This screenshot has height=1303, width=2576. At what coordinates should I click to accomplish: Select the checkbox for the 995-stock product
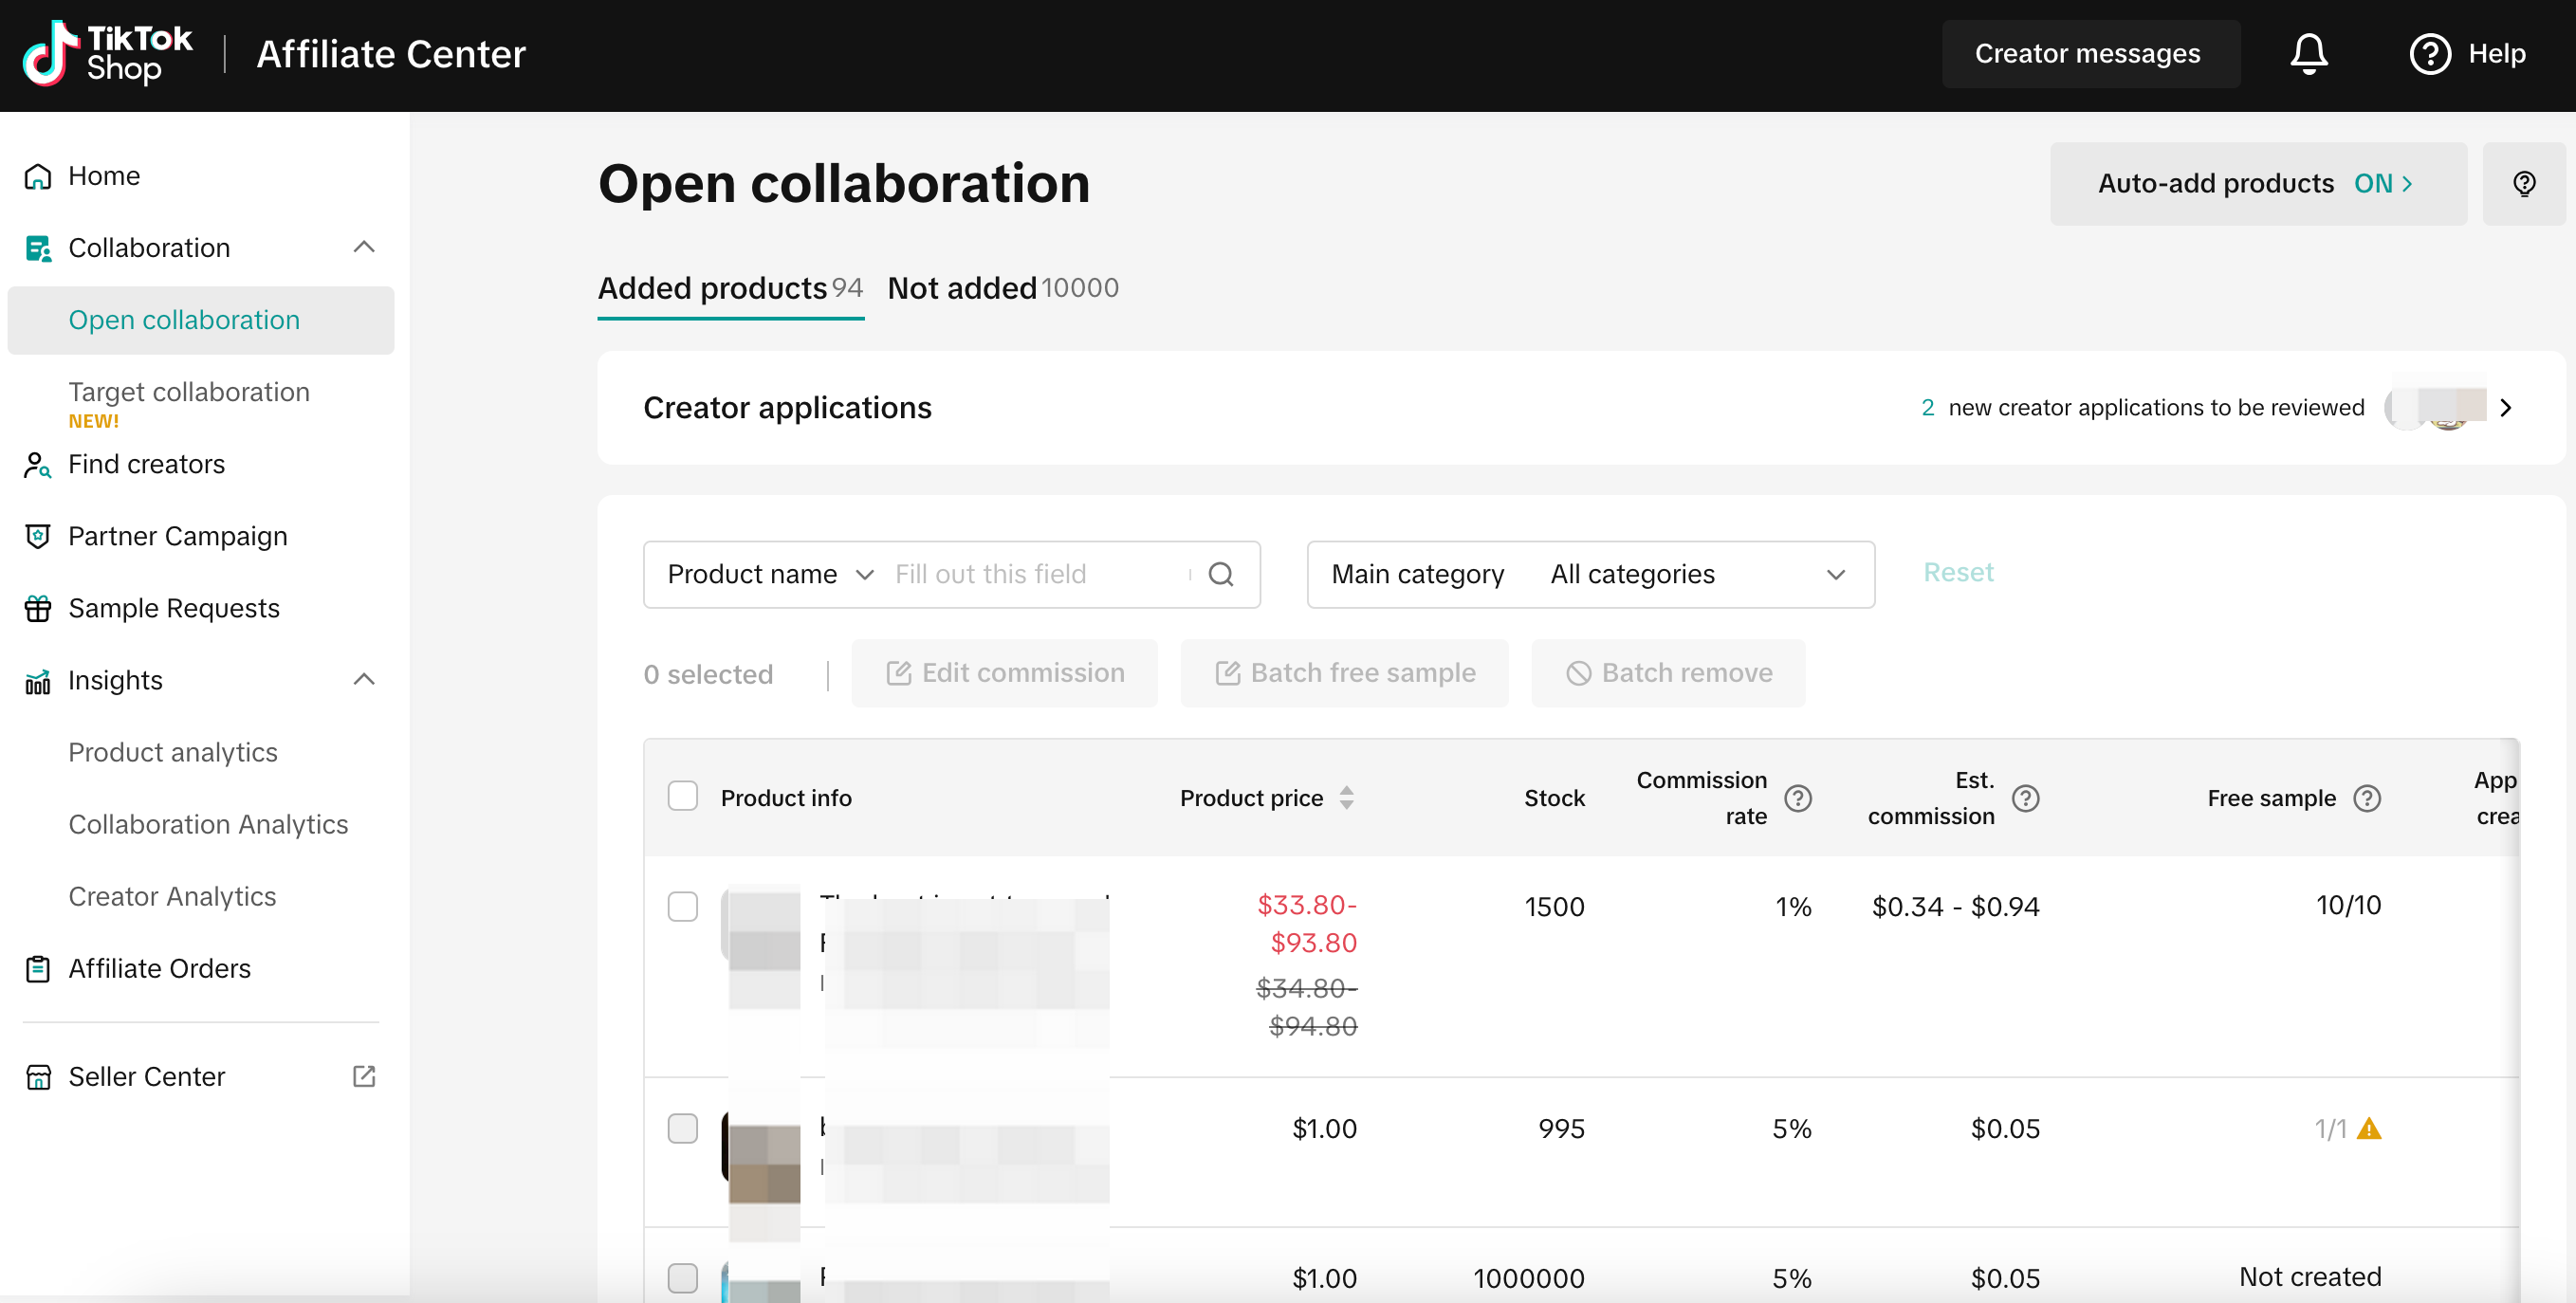point(683,1128)
